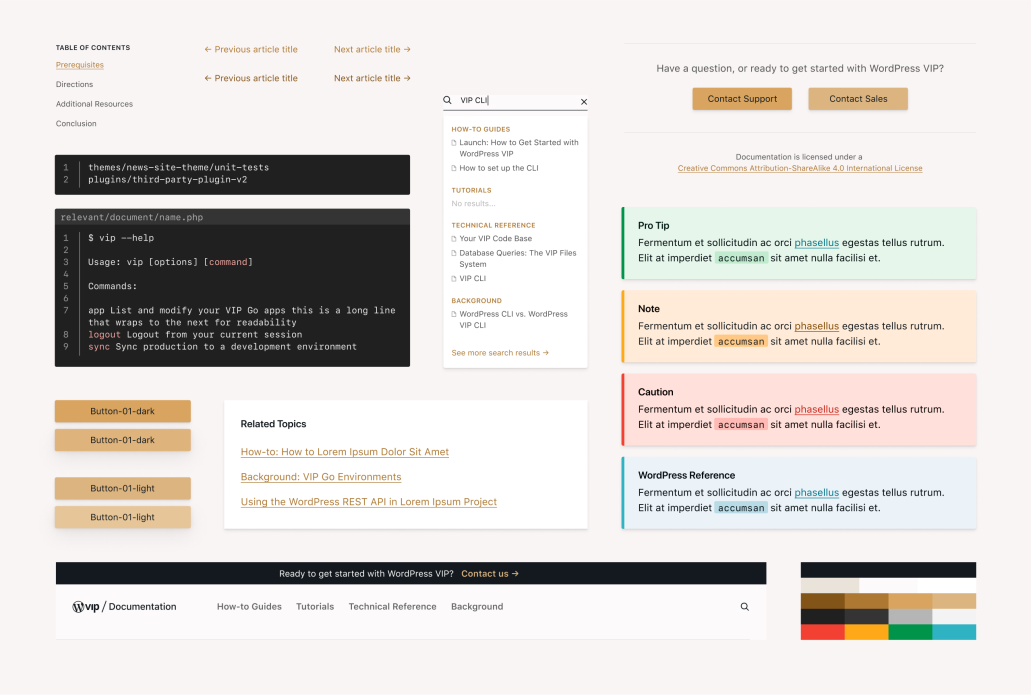This screenshot has height=695, width=1031.
Task: Pick the beige swatch in the palette
Action: tap(830, 585)
